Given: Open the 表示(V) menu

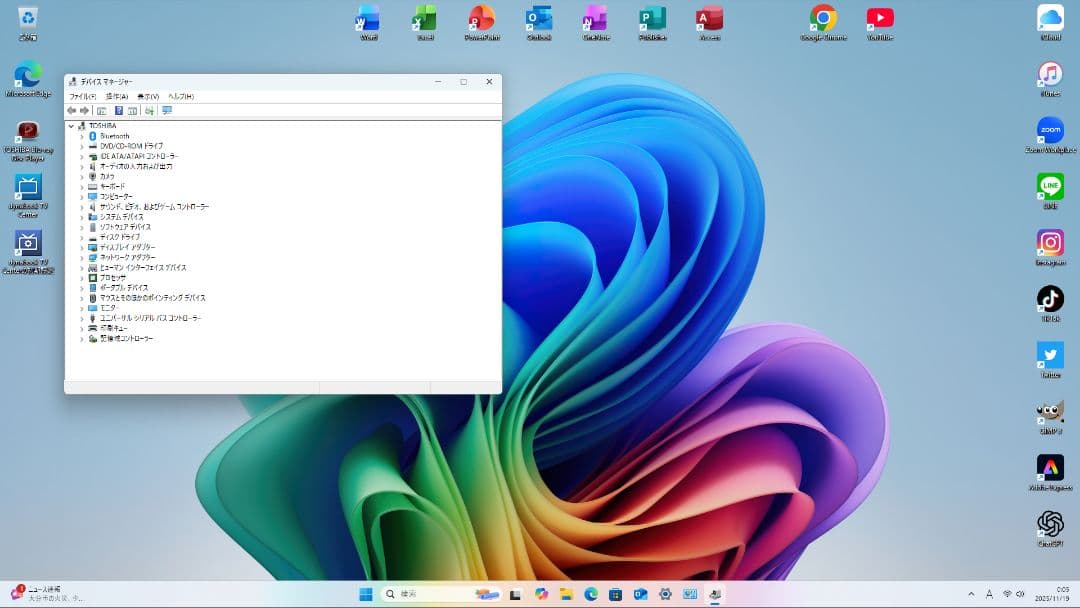Looking at the screenshot, I should pos(144,95).
